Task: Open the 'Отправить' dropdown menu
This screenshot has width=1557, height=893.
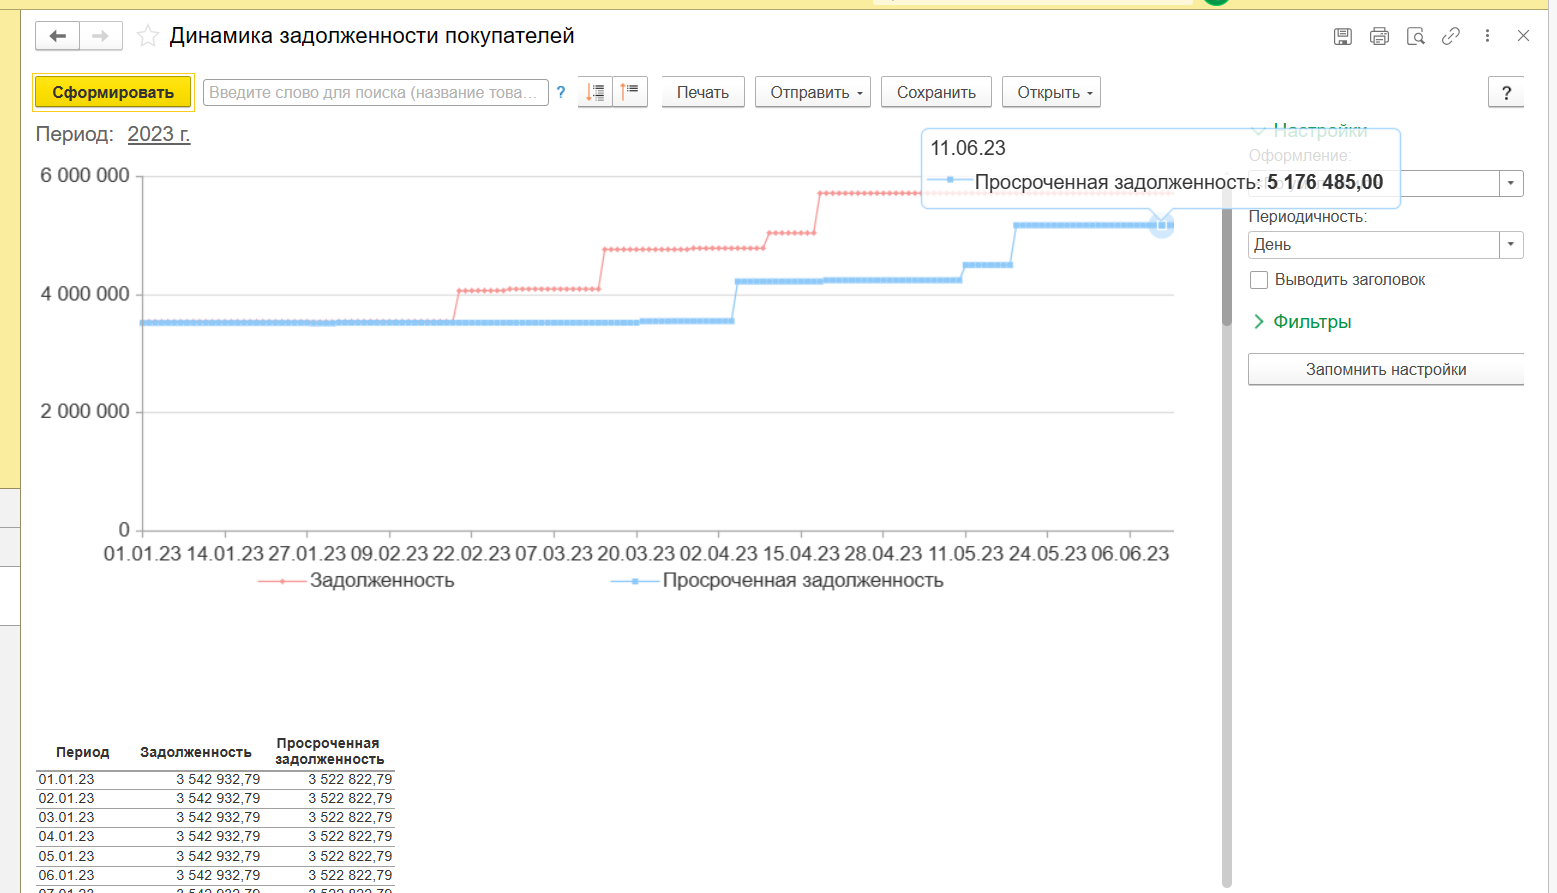Action: point(812,92)
